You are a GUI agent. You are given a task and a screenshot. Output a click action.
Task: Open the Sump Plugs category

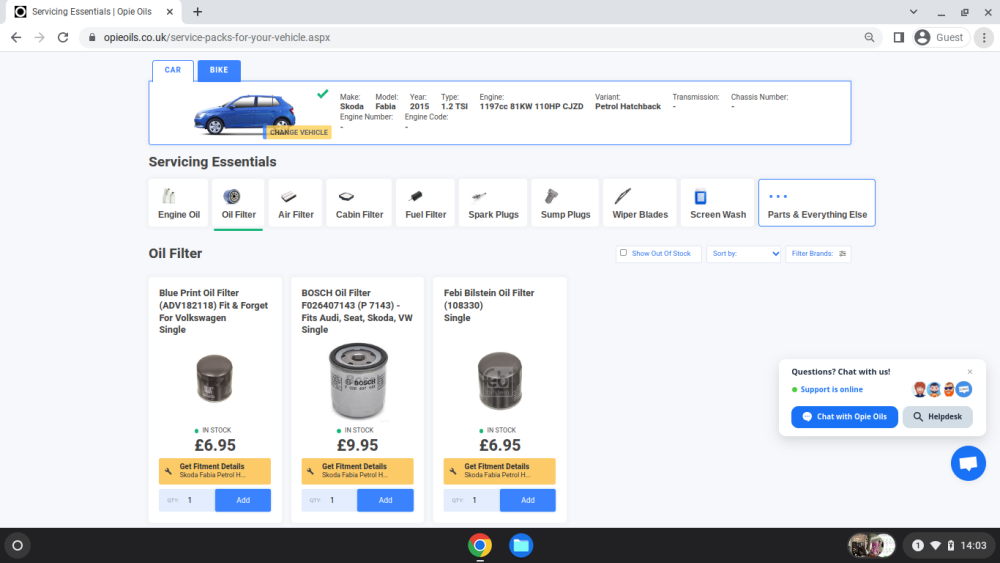[565, 203]
